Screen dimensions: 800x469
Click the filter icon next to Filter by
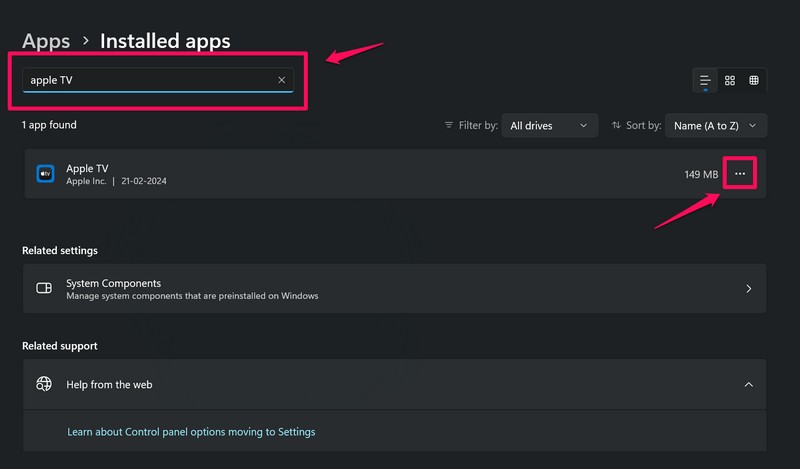click(449, 126)
